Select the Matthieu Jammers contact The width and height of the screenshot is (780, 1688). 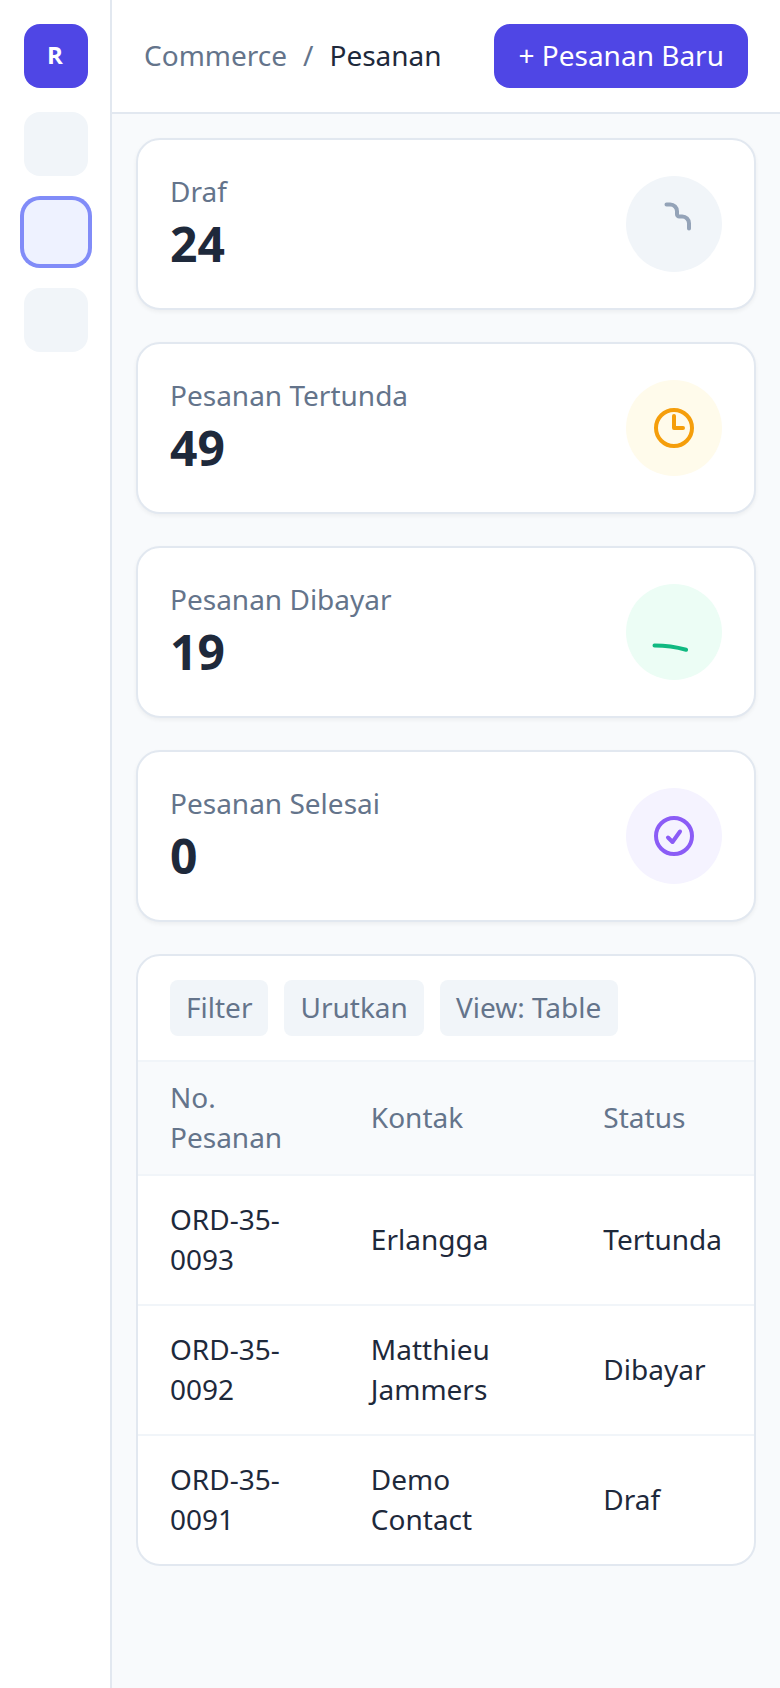(430, 1370)
